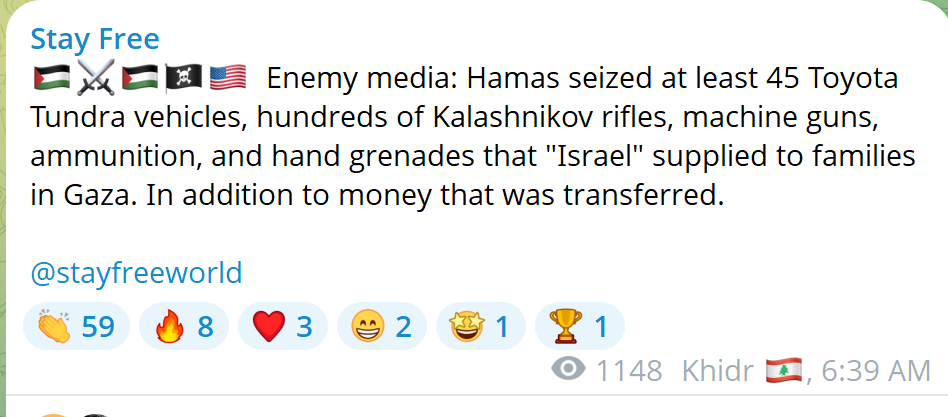
Task: Toggle the grinning face reaction
Action: (x=382, y=326)
